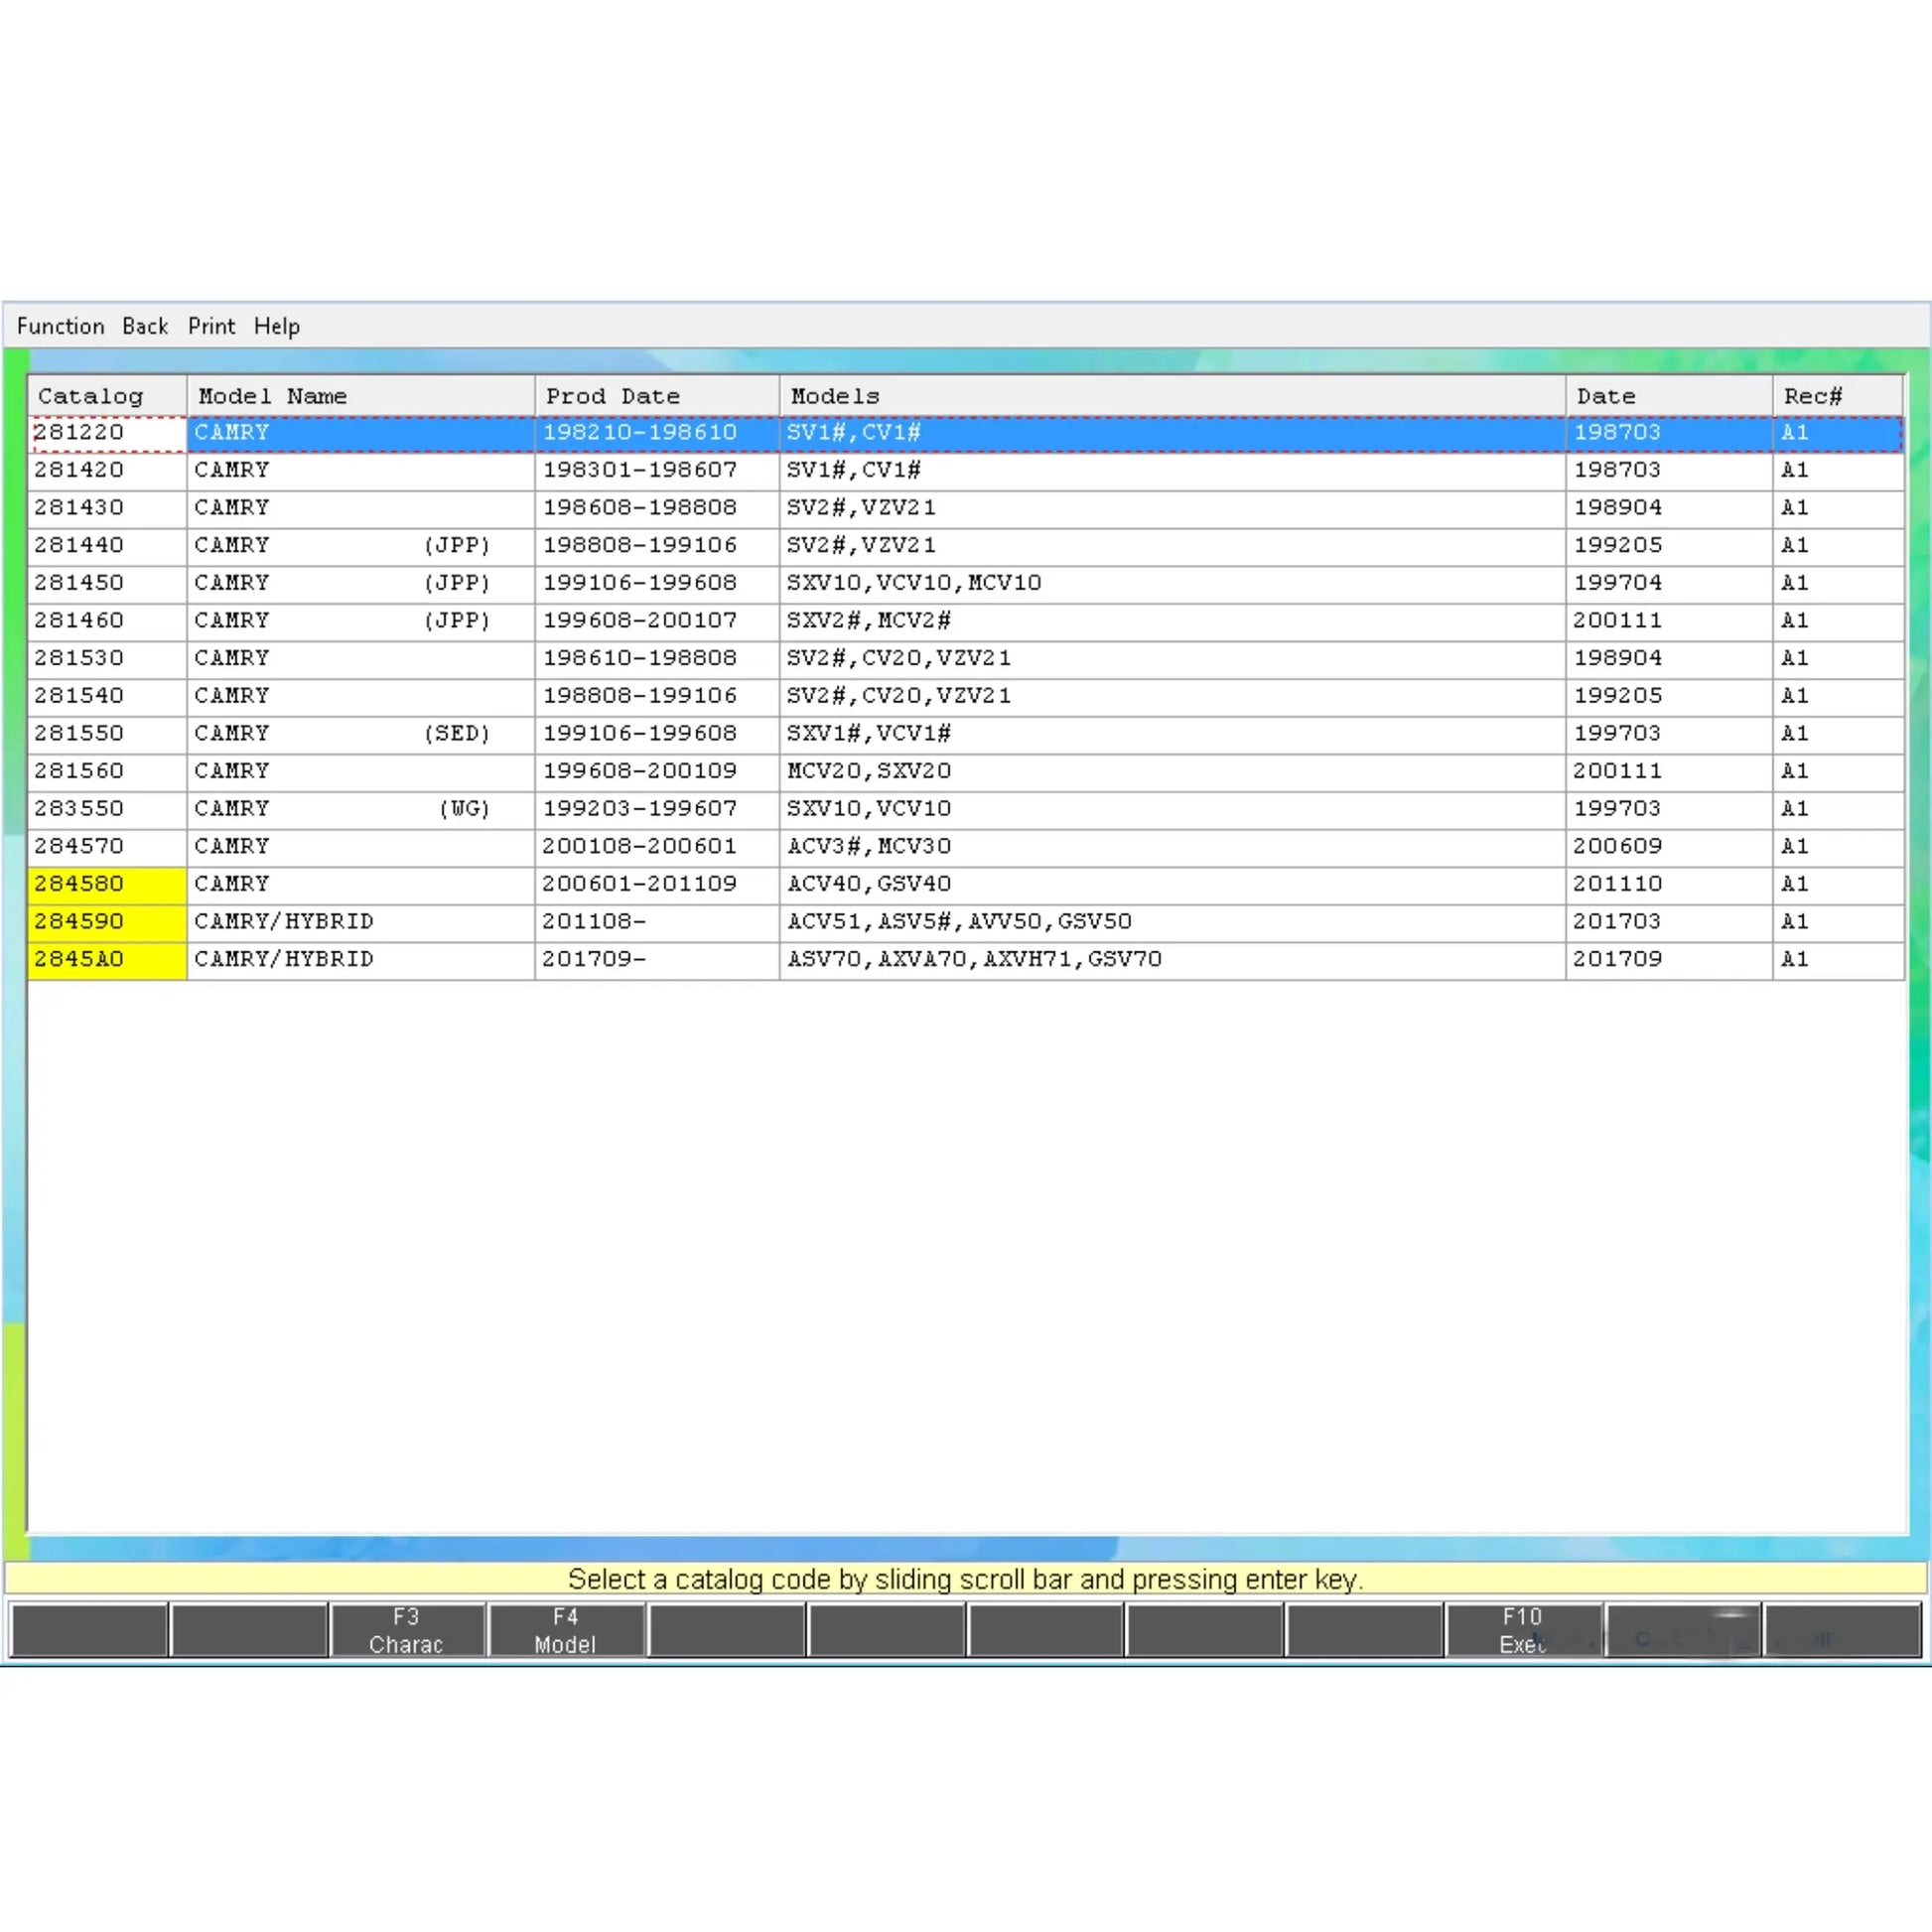This screenshot has height=1932, width=1932.
Task: Click prod date 198808-199106 in row 281440
Action: (x=640, y=546)
